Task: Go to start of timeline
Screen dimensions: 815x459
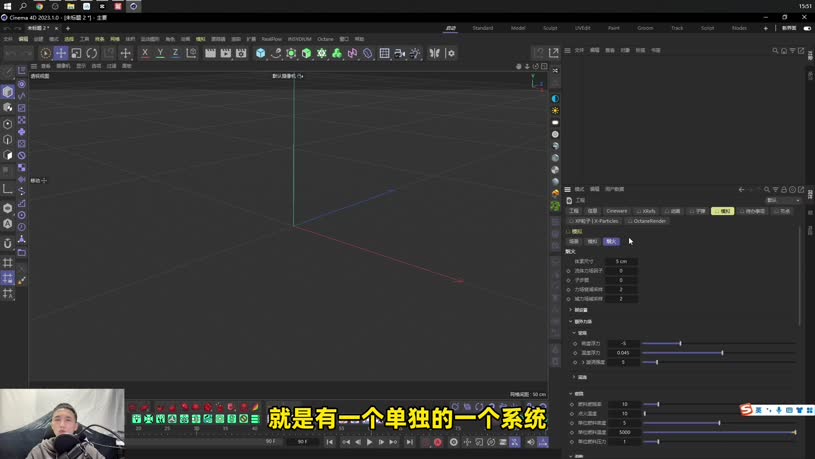Action: [x=330, y=442]
